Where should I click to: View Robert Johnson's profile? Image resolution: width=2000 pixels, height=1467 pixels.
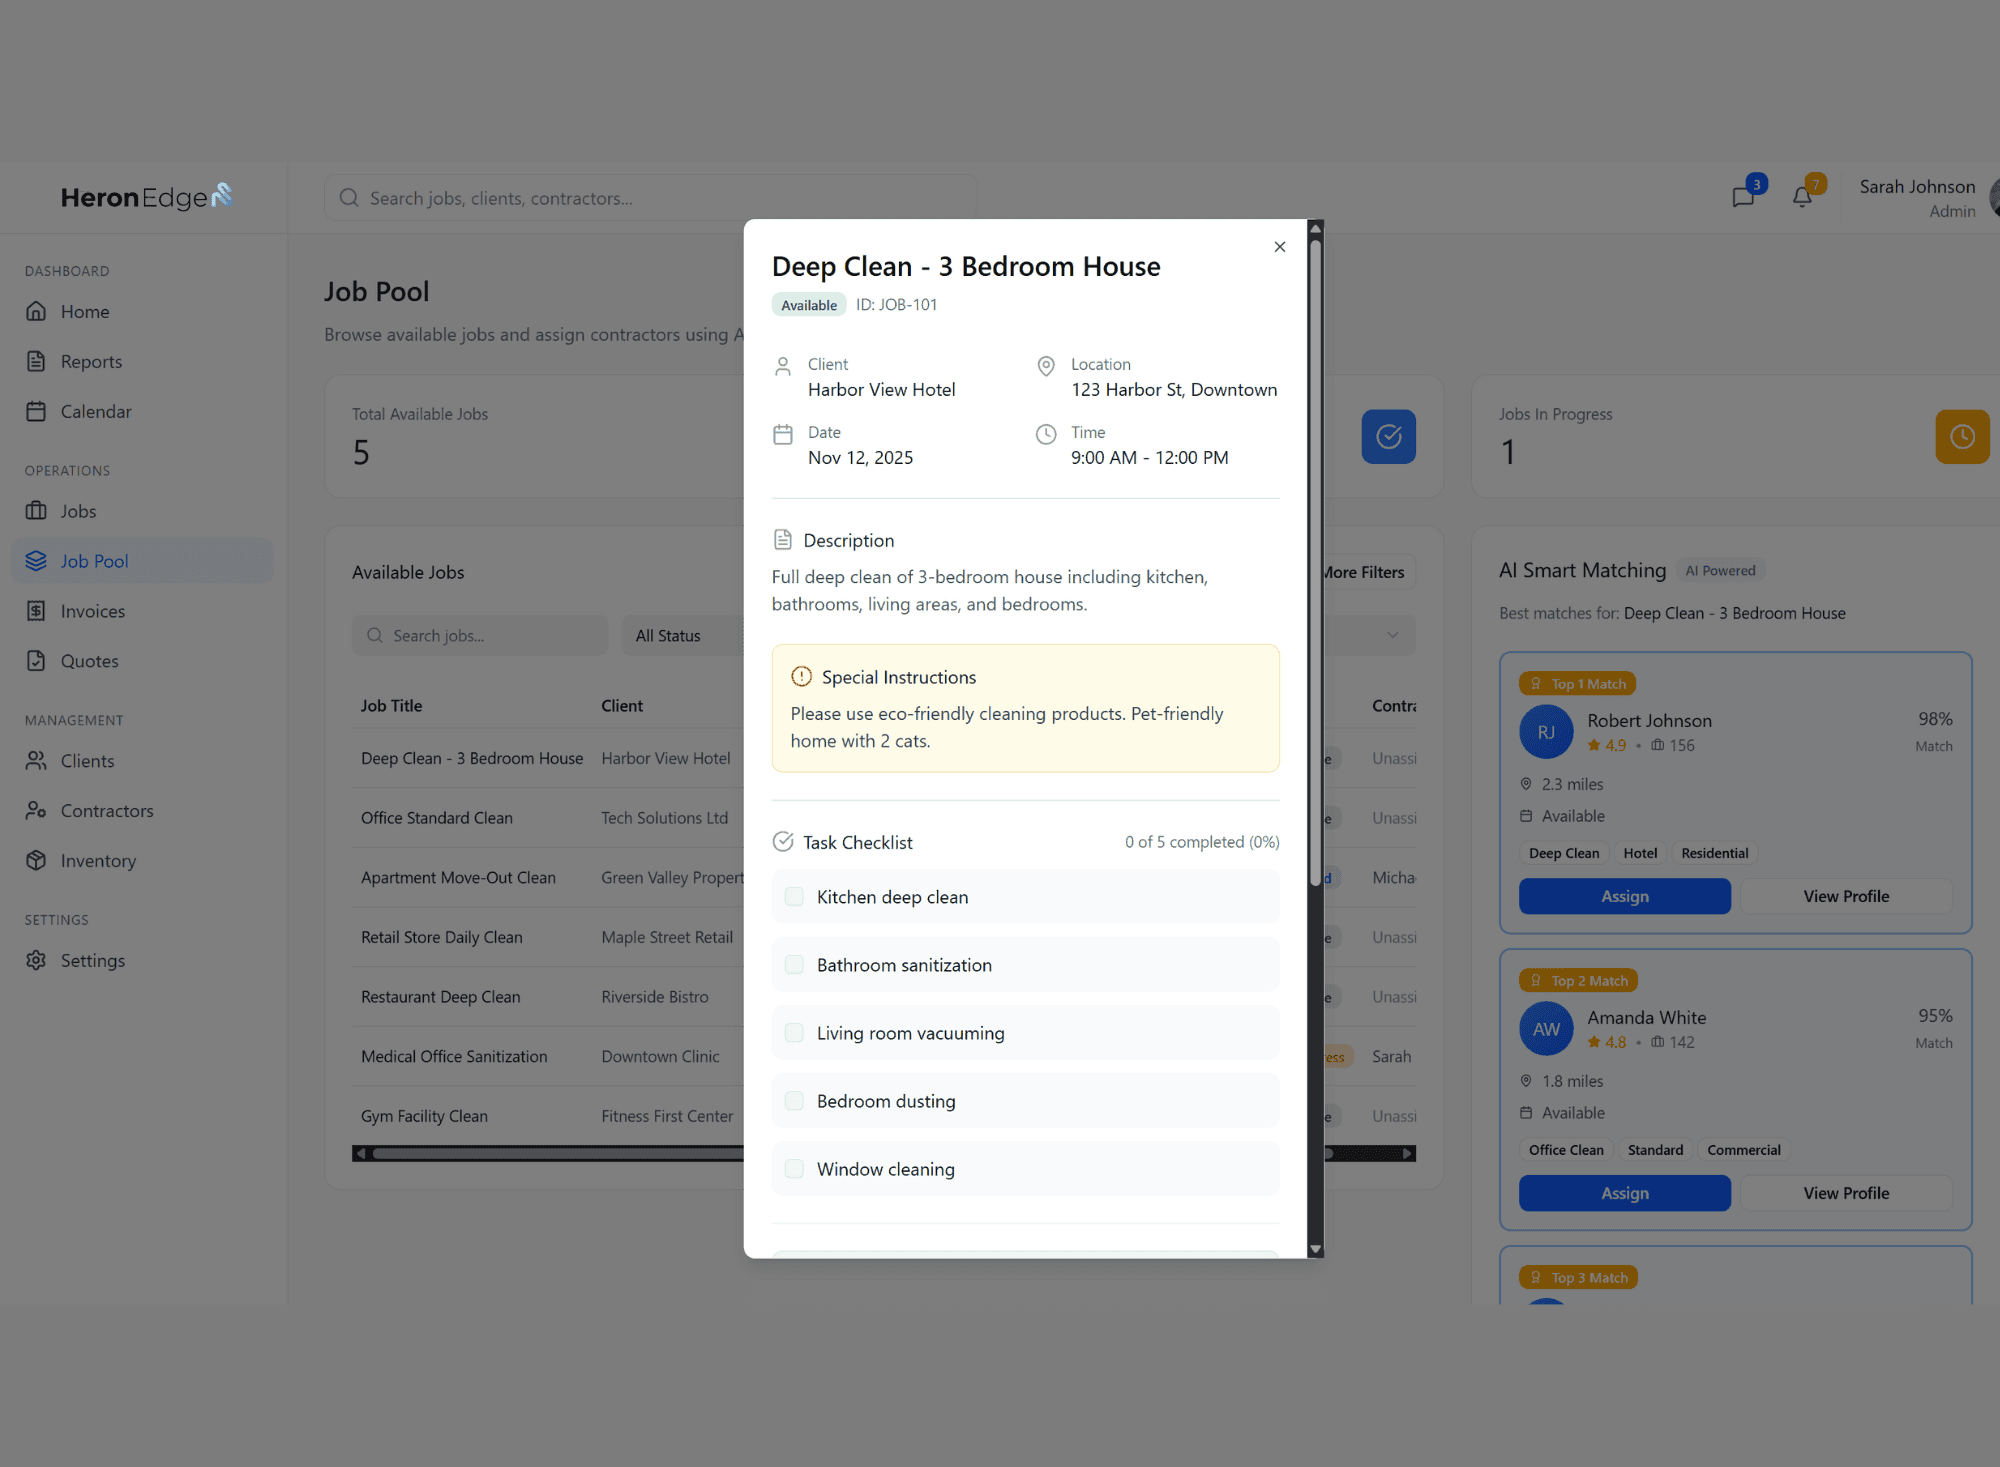[1846, 896]
